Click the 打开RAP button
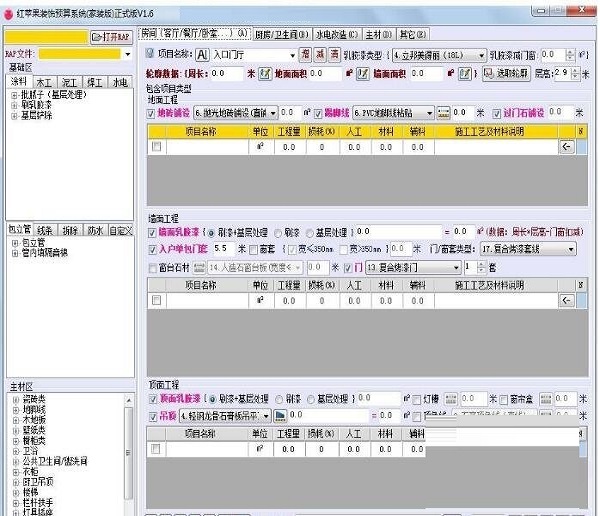The height and width of the screenshot is (516, 600). 111,37
